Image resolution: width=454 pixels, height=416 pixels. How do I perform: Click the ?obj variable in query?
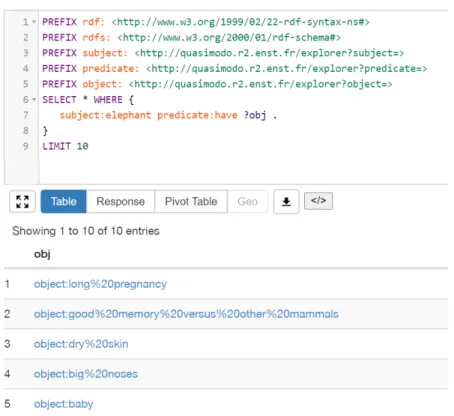255,115
